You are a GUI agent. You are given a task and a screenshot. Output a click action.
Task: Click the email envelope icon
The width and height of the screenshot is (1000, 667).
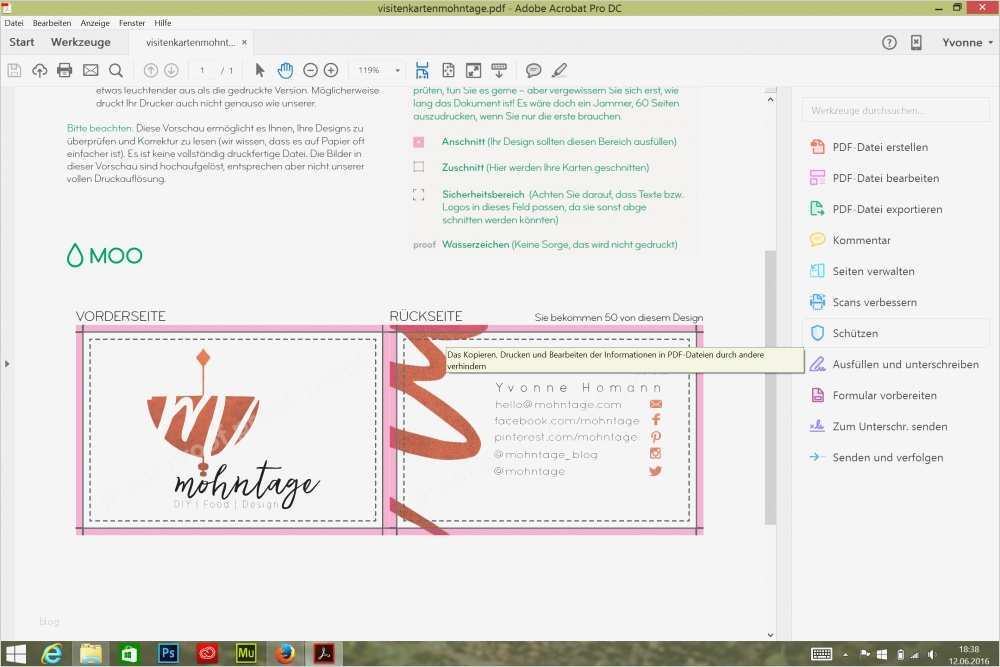91,70
